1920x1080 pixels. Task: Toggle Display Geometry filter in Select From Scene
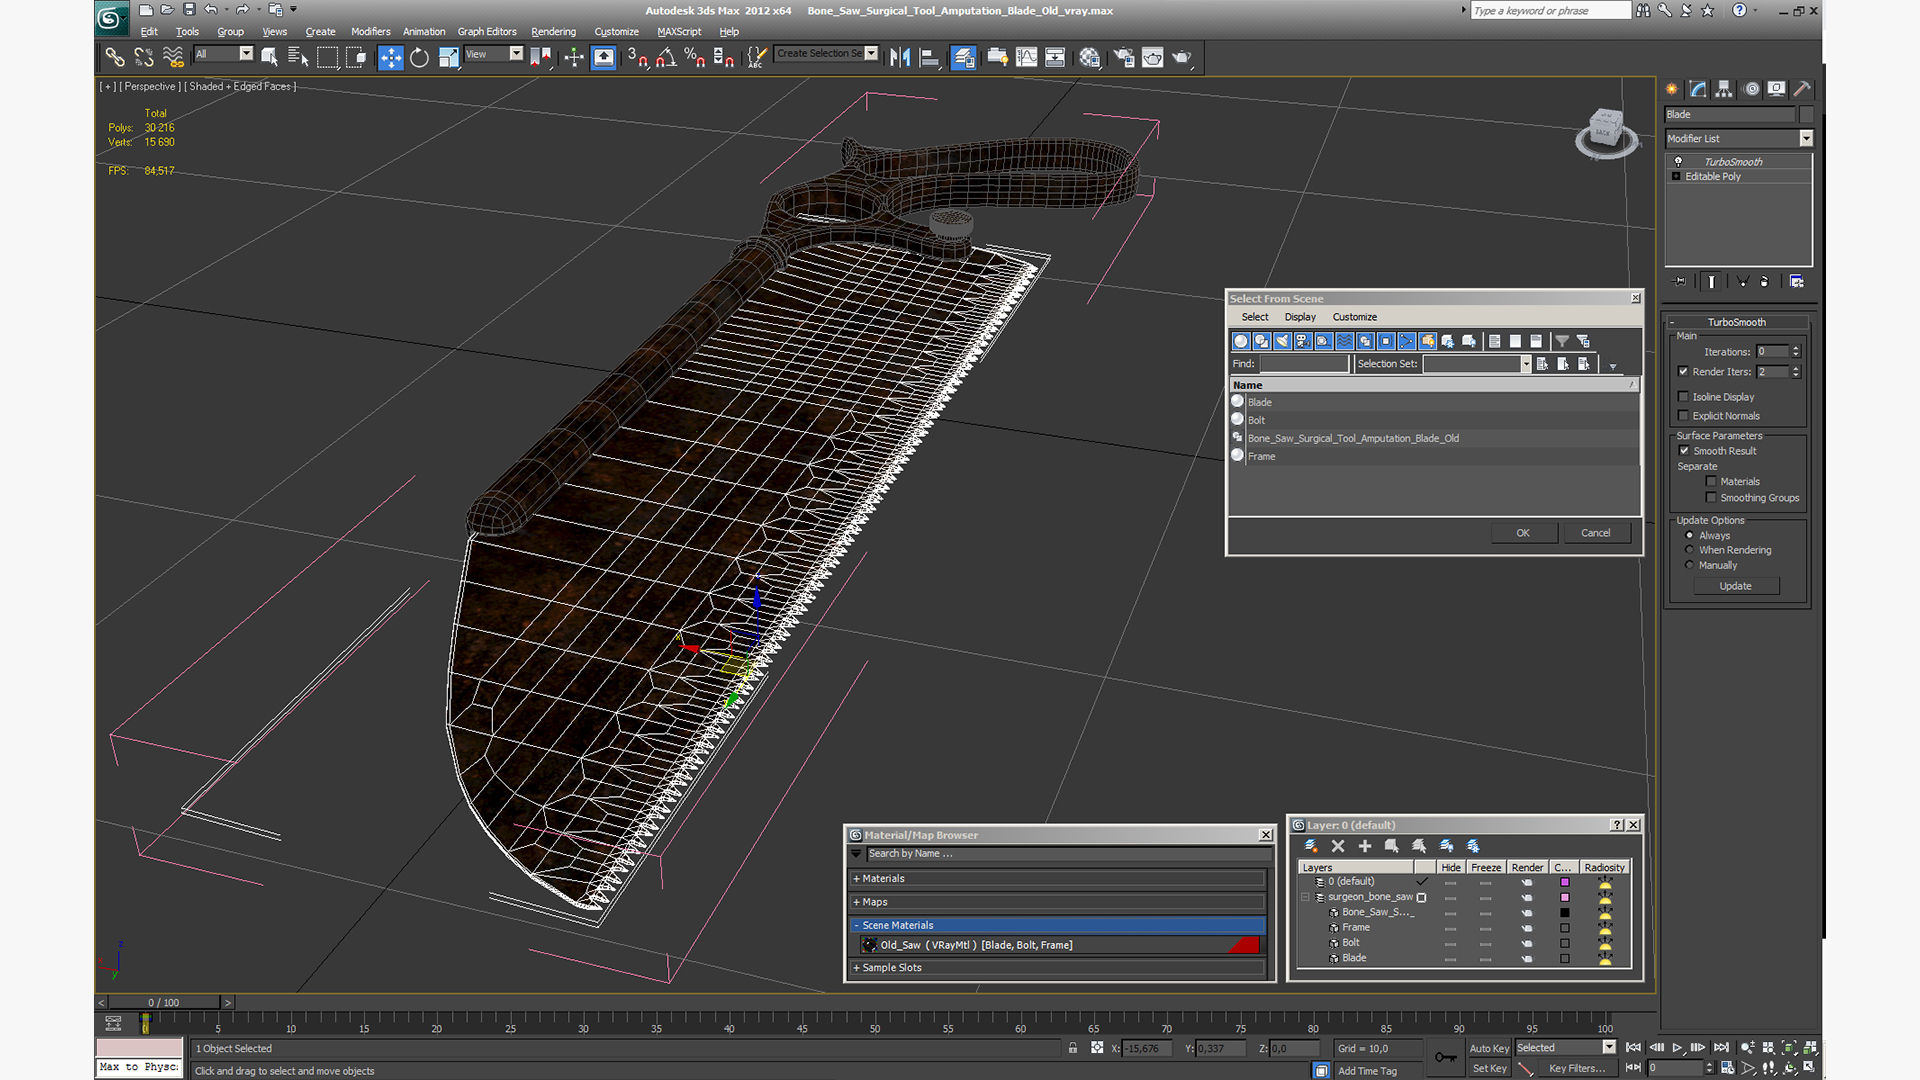pyautogui.click(x=1241, y=341)
